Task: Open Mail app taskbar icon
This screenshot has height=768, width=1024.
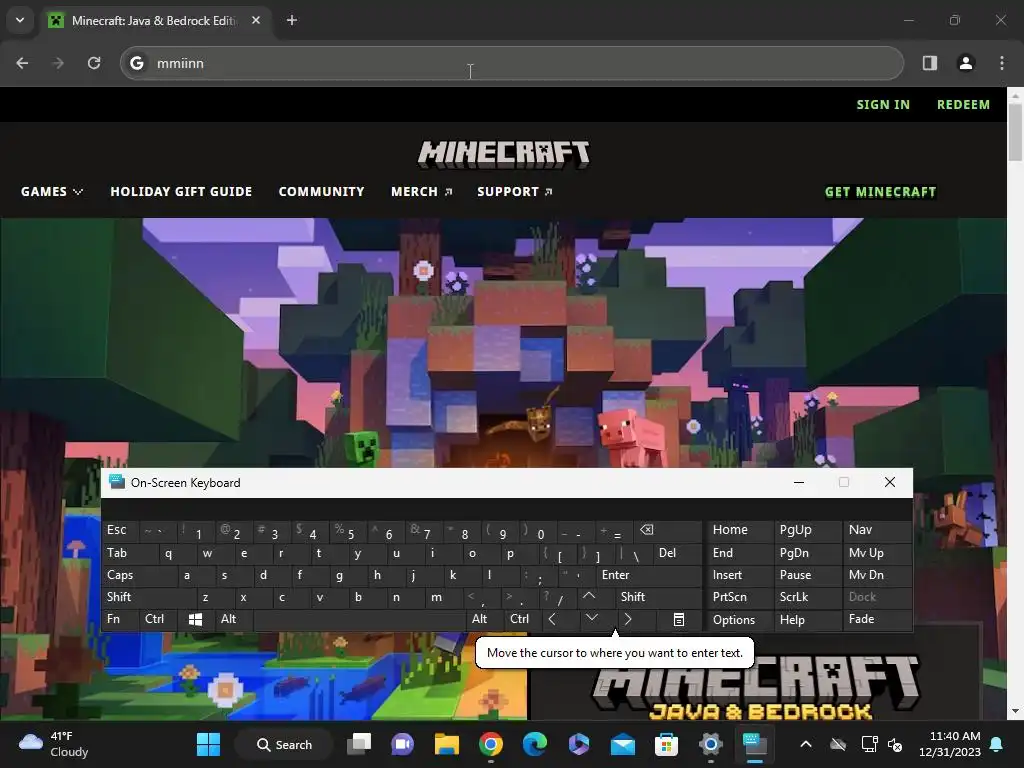Action: 622,744
